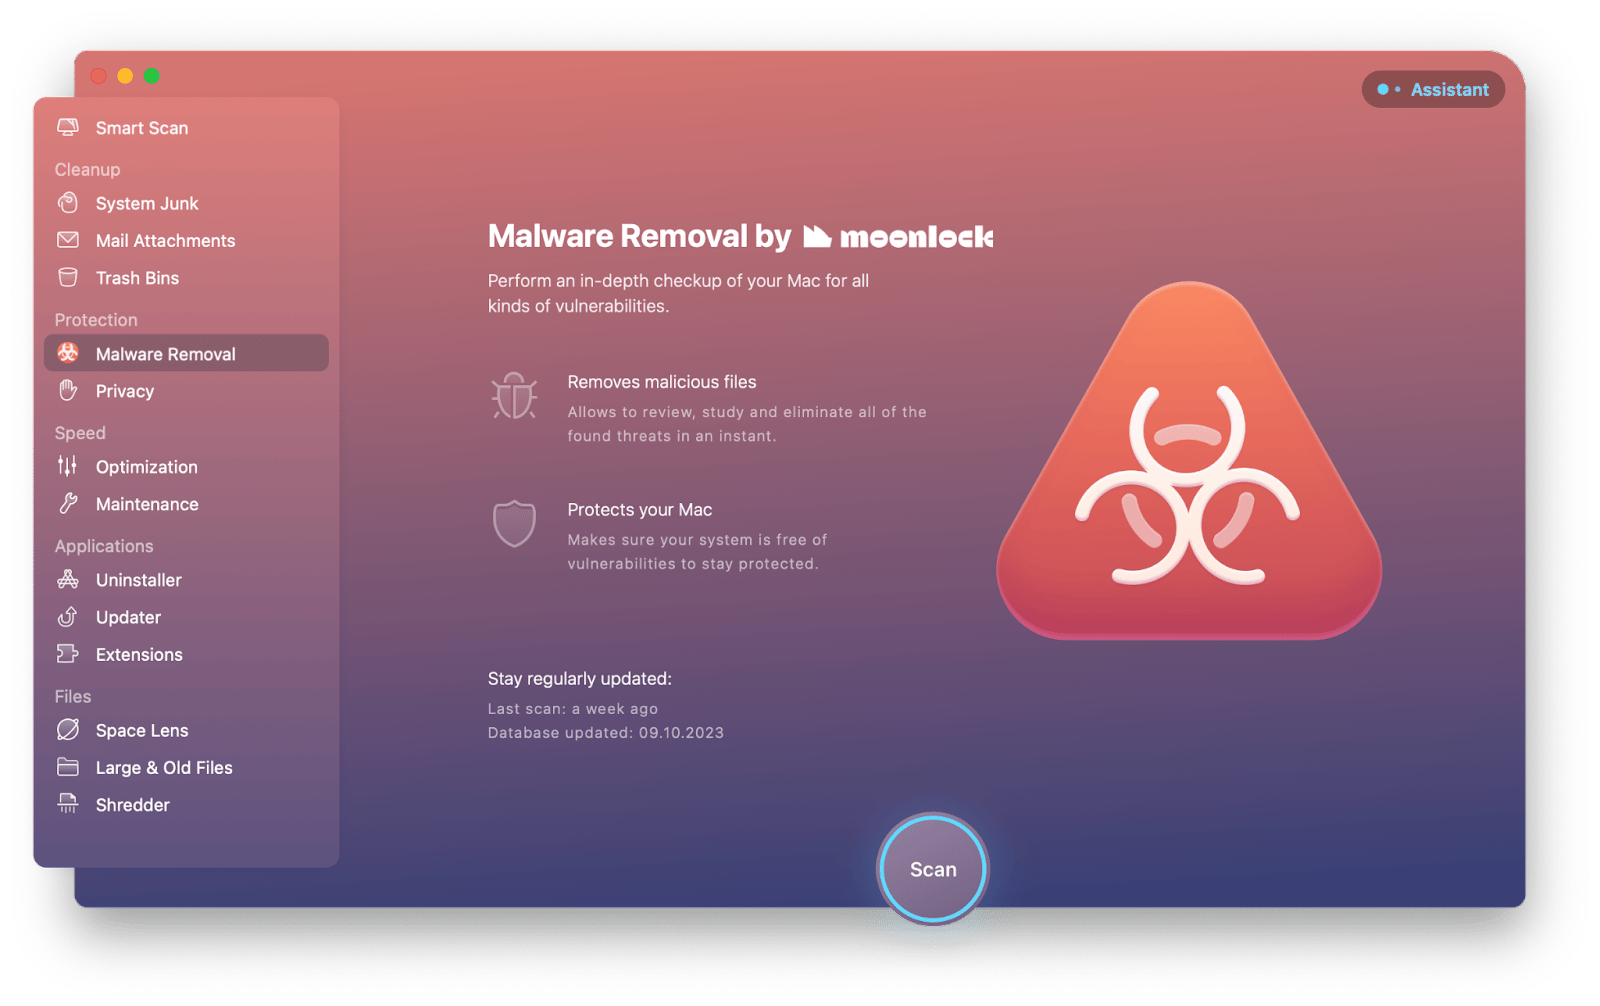Maximize window with green button
Screen dimensions: 1600x1006
pyautogui.click(x=152, y=76)
